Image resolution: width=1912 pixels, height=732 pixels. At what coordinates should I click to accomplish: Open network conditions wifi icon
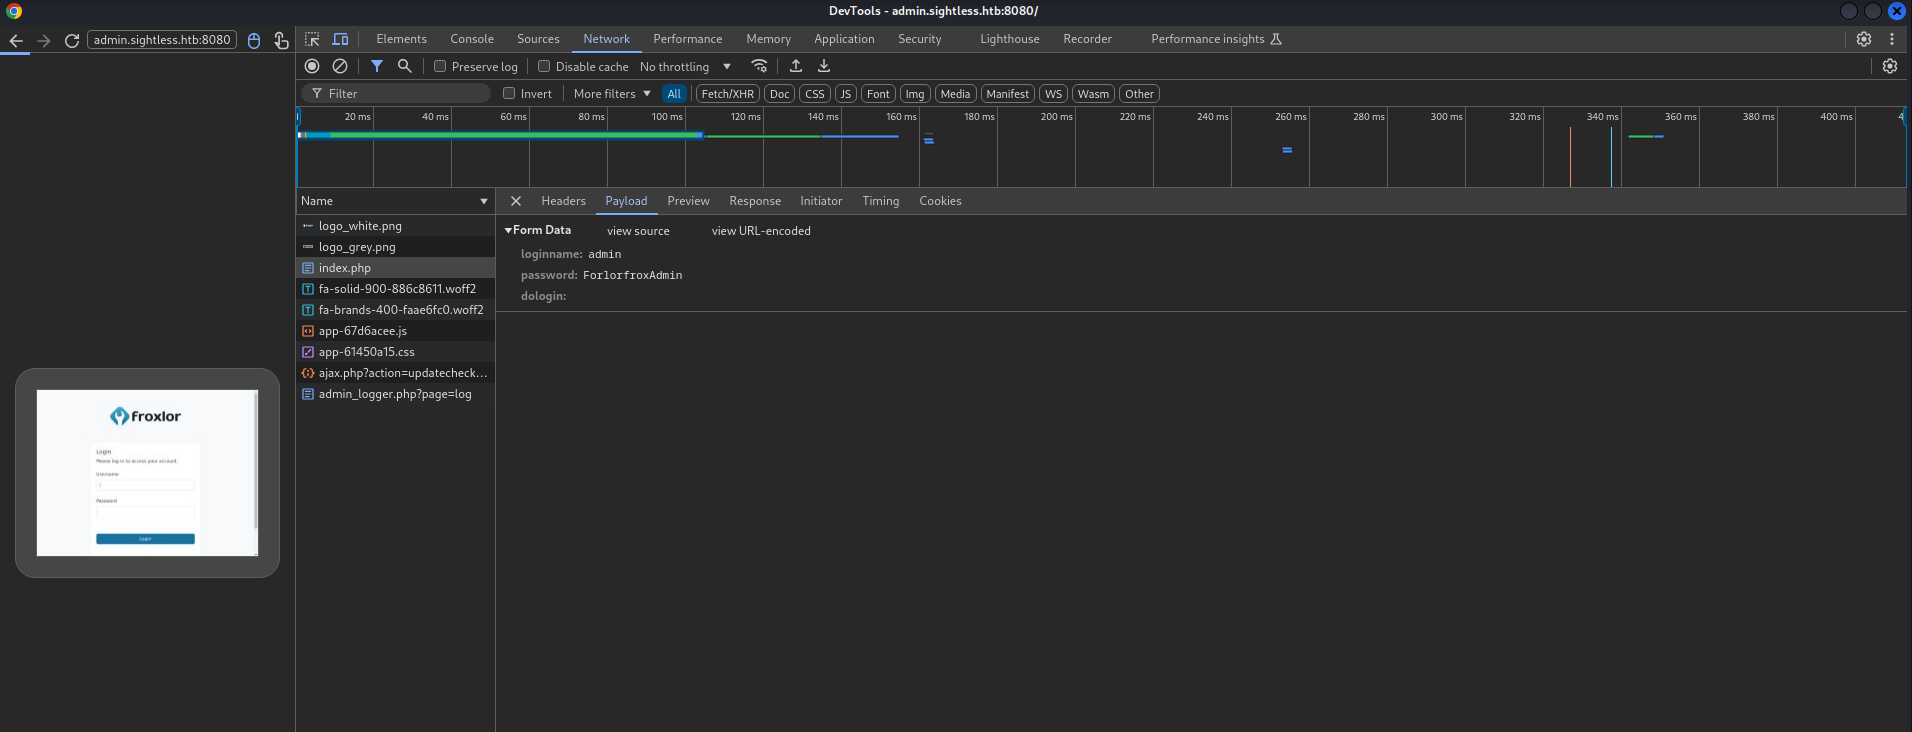760,66
